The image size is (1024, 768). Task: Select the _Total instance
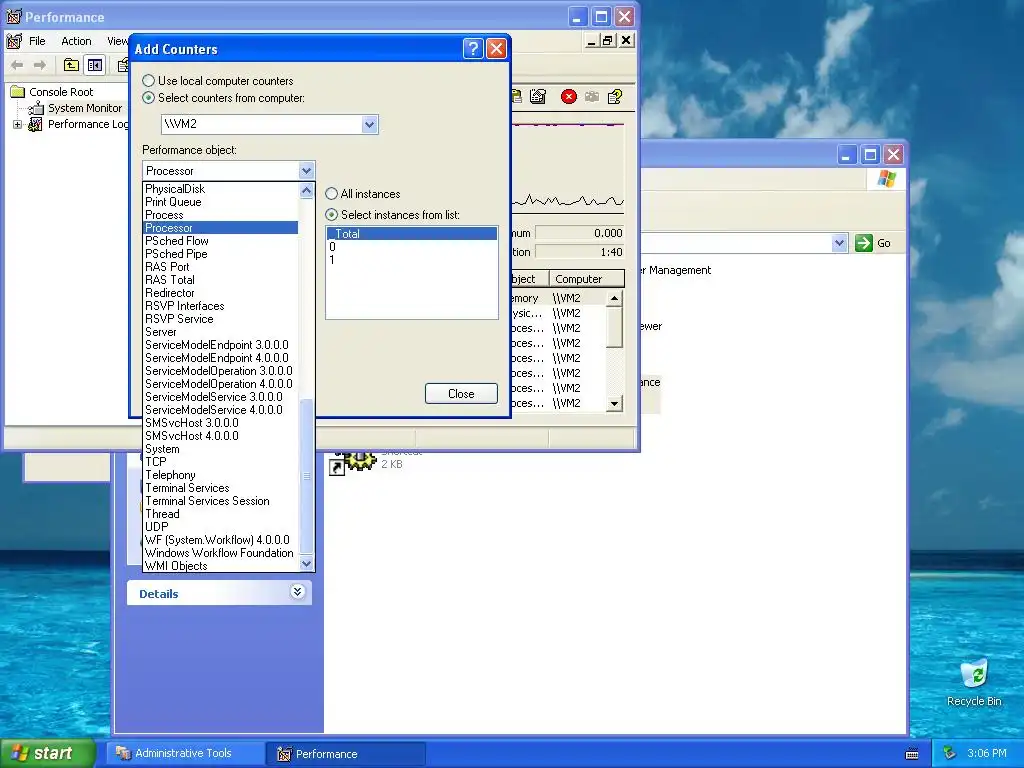[411, 233]
